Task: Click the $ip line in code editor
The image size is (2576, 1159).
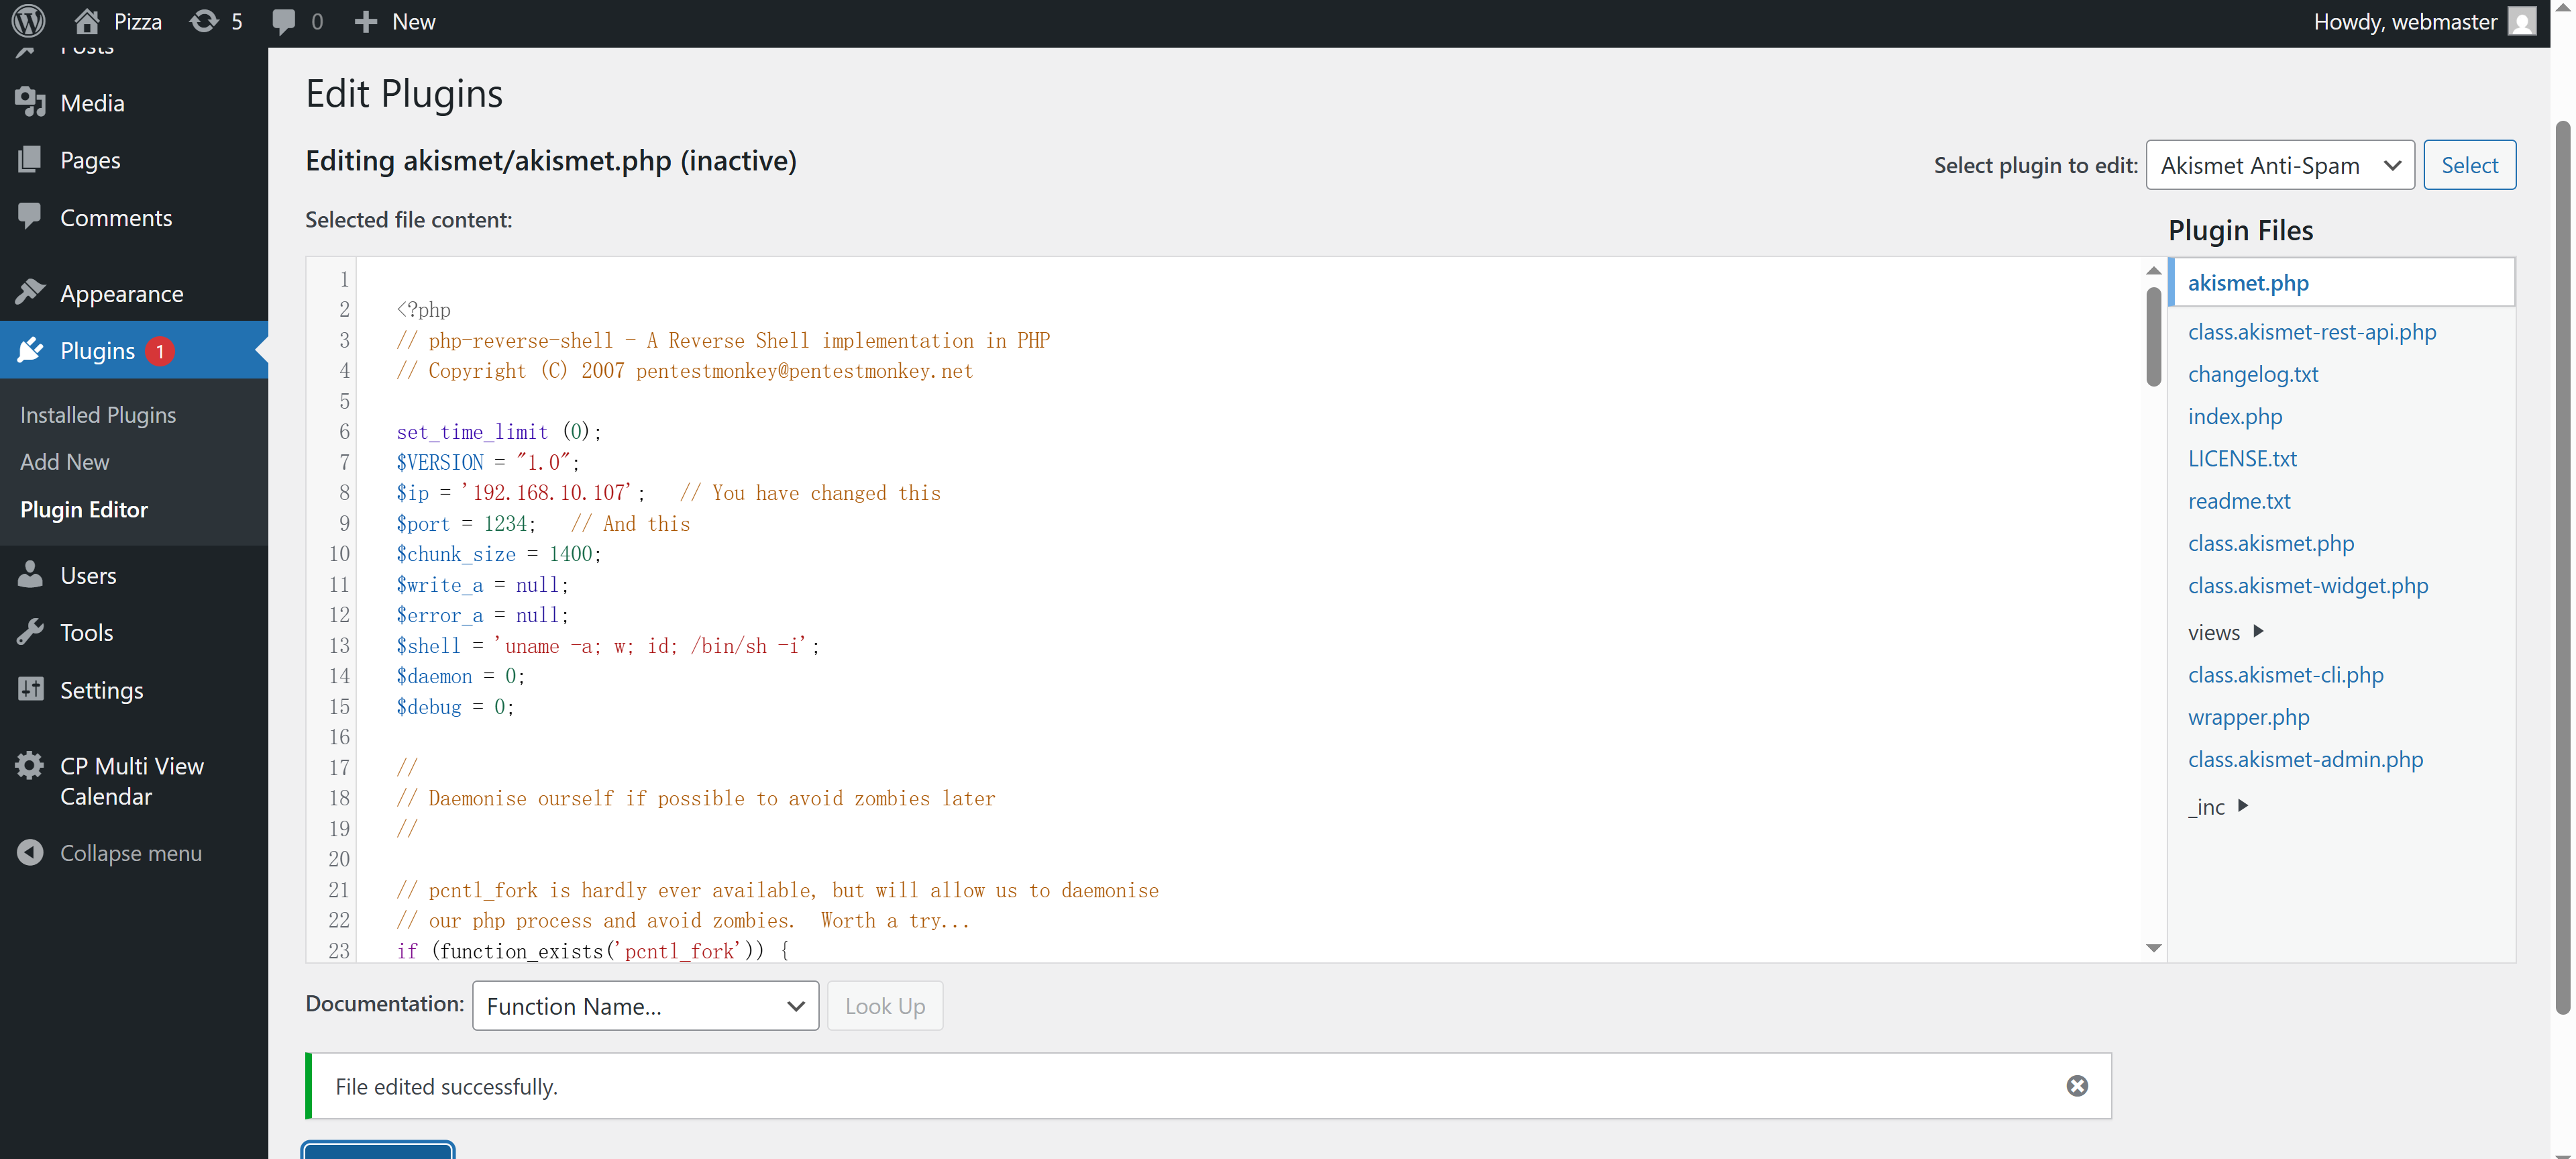Action: point(668,493)
